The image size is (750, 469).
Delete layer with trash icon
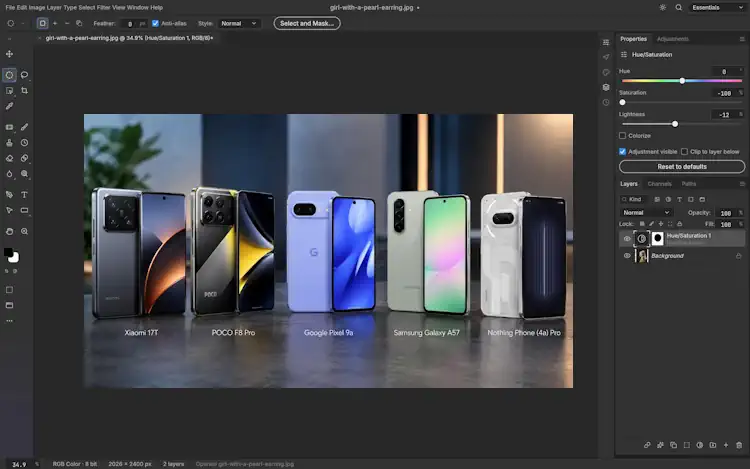[x=739, y=445]
